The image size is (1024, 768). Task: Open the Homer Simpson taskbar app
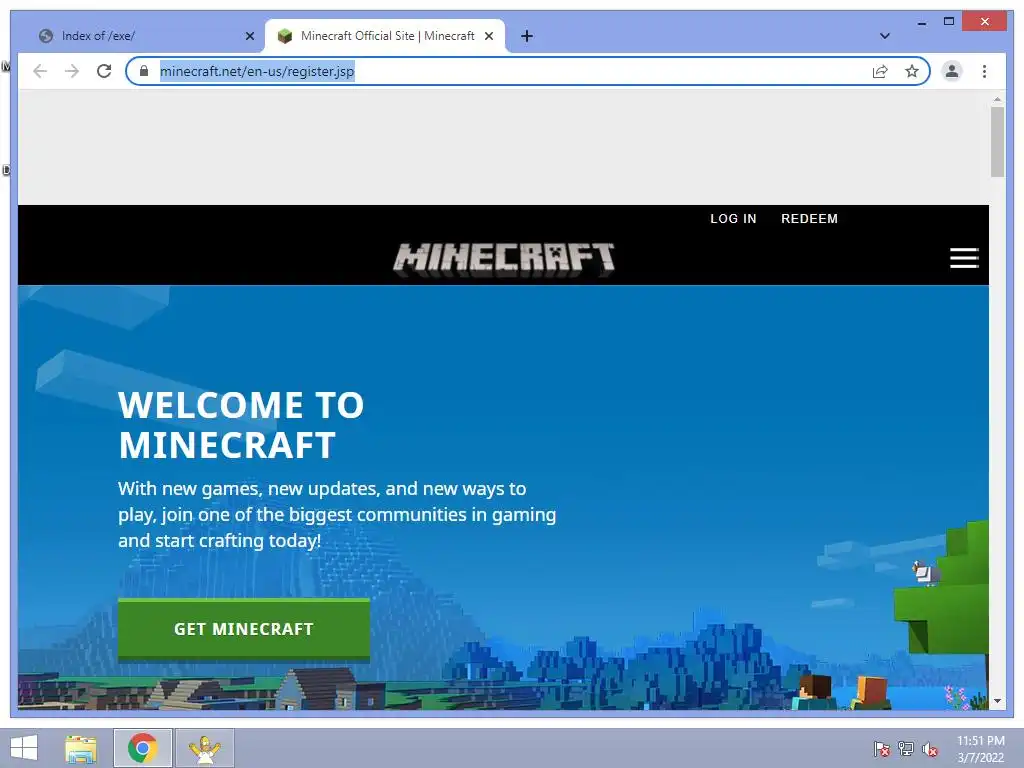(x=204, y=748)
